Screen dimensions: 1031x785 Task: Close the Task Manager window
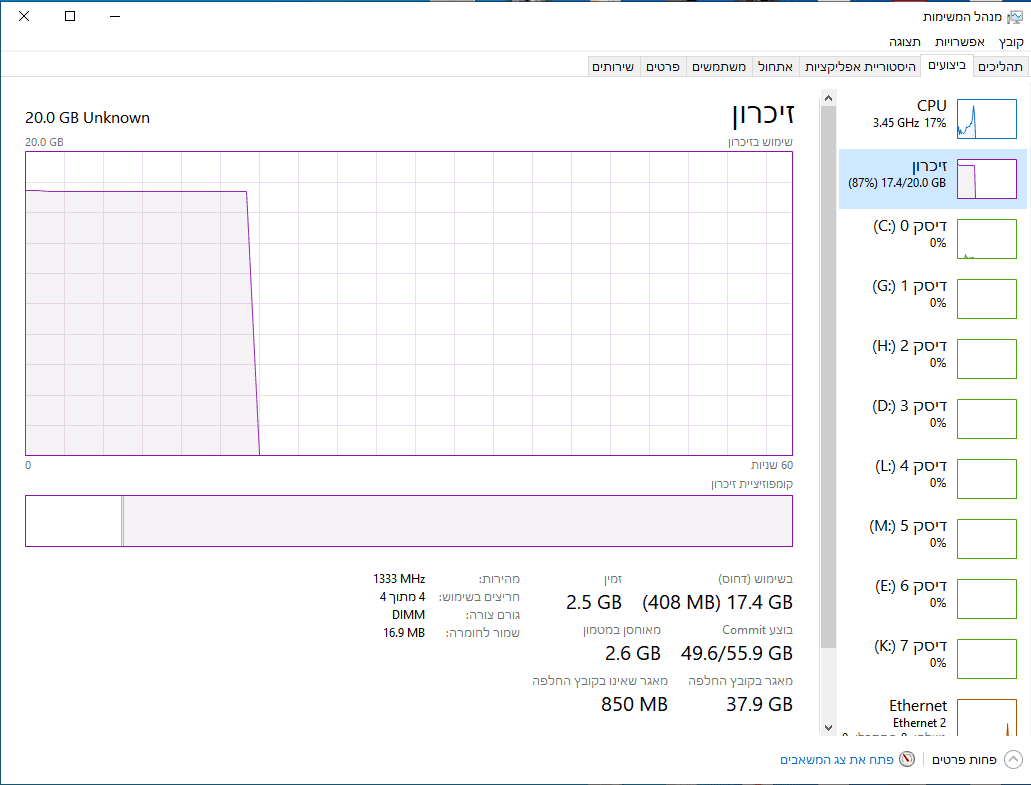(x=24, y=16)
